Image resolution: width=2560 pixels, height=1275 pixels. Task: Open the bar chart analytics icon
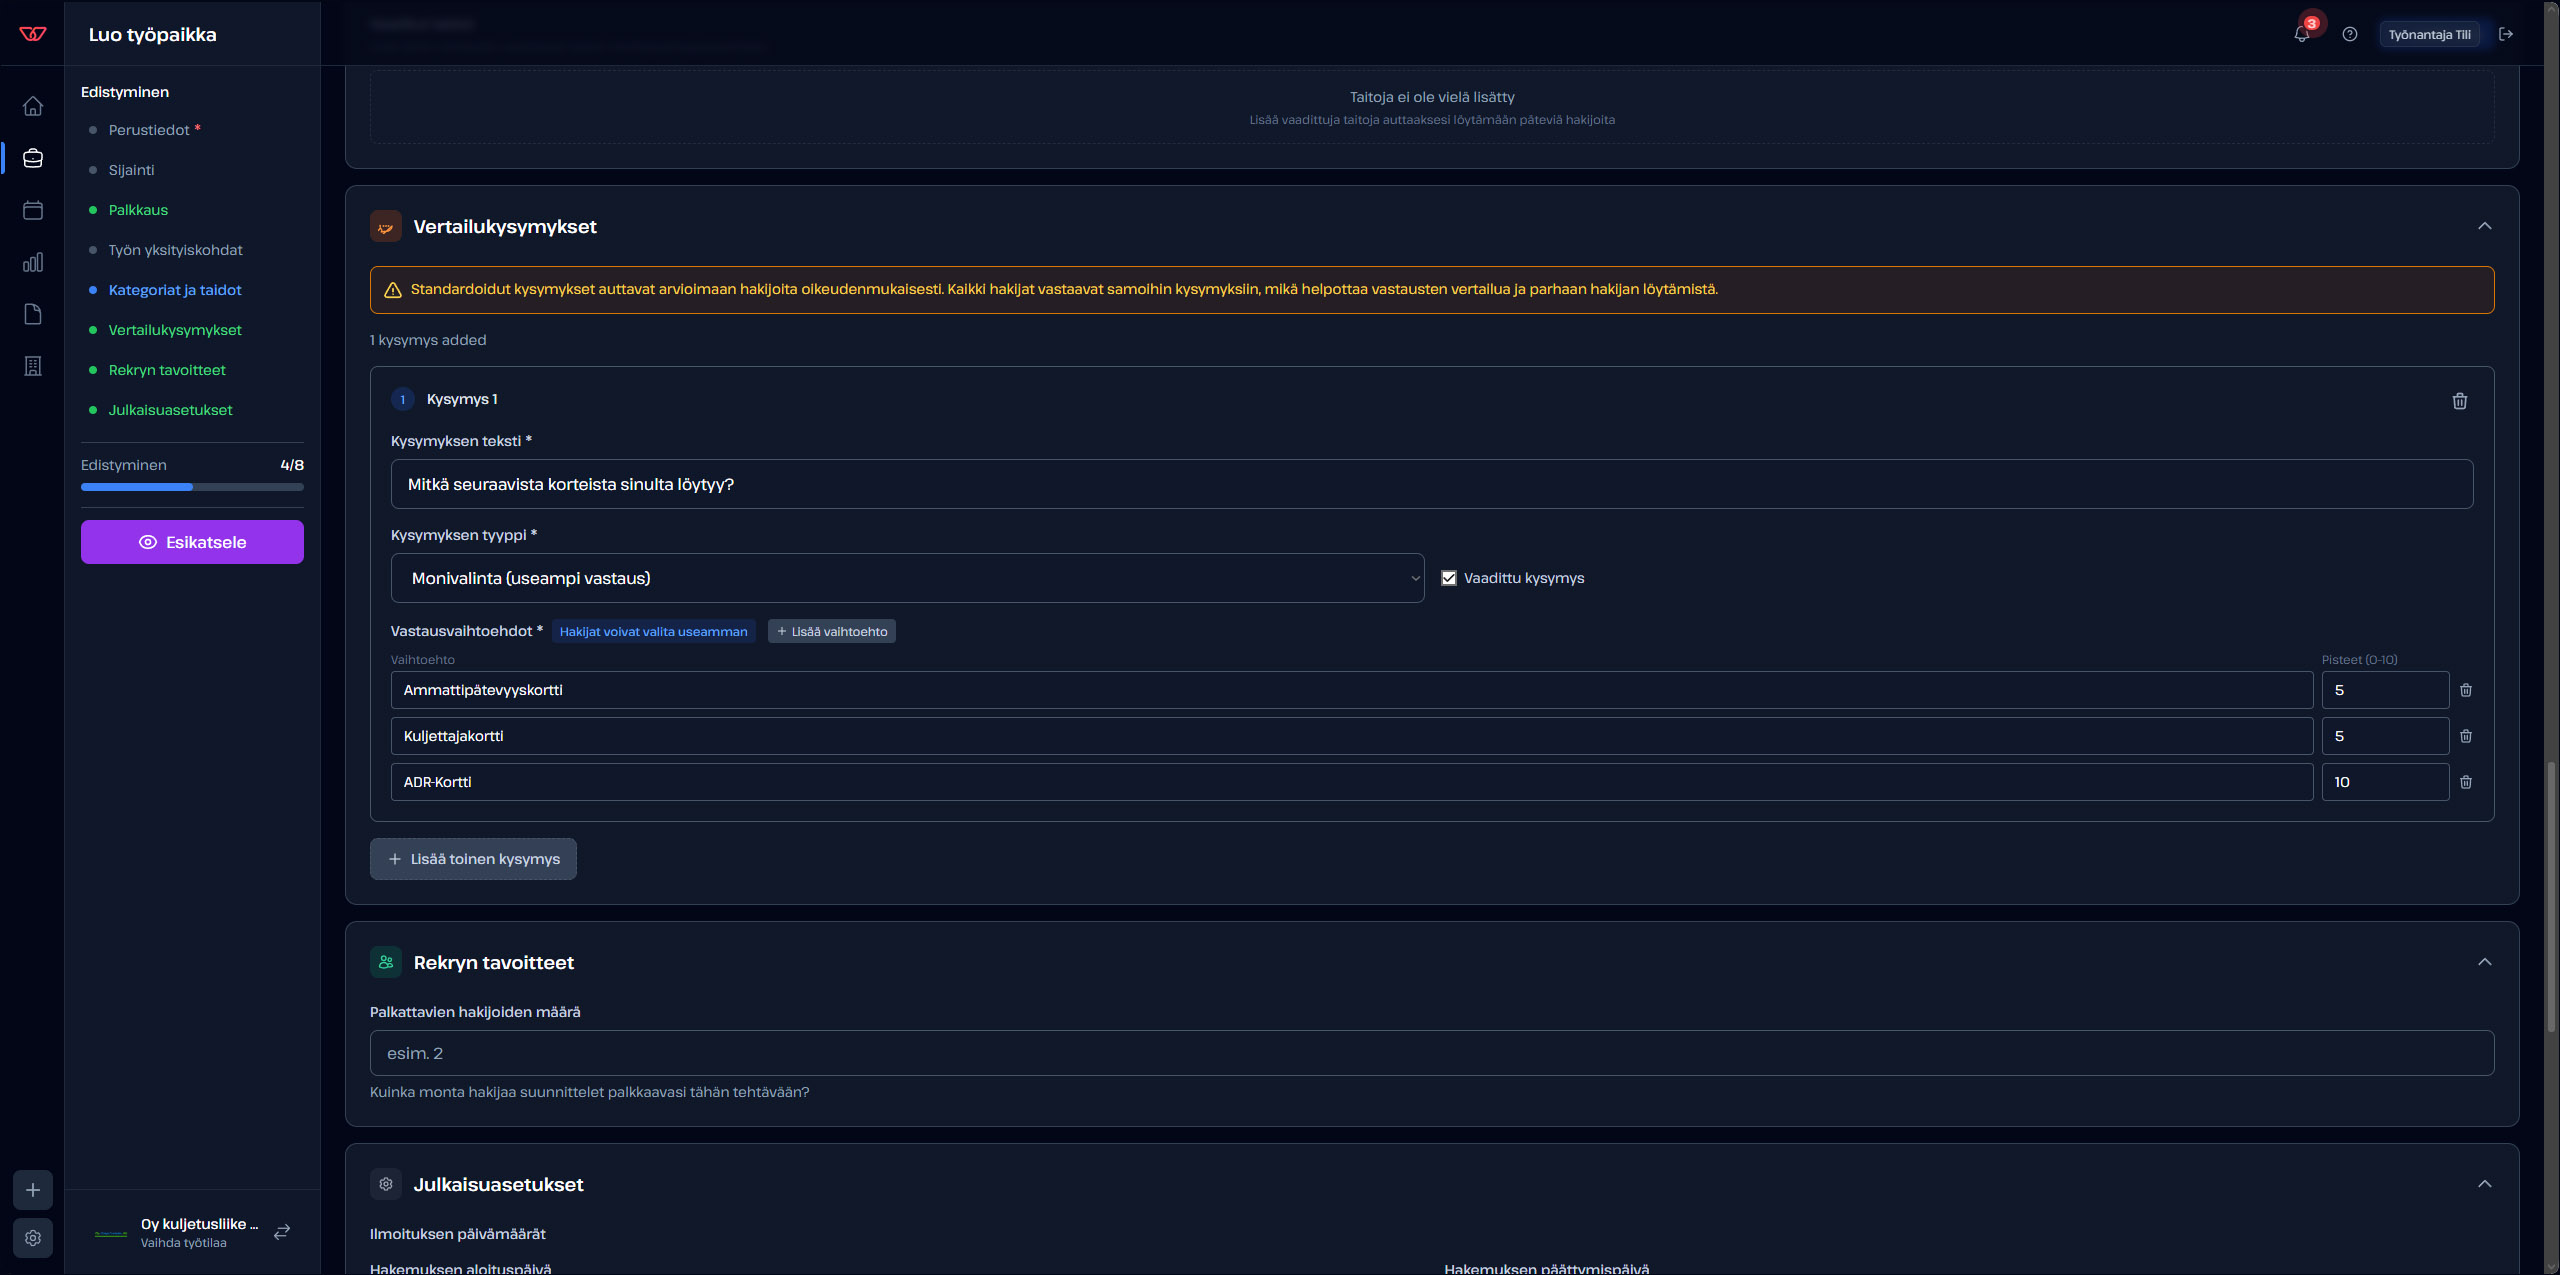[x=33, y=262]
